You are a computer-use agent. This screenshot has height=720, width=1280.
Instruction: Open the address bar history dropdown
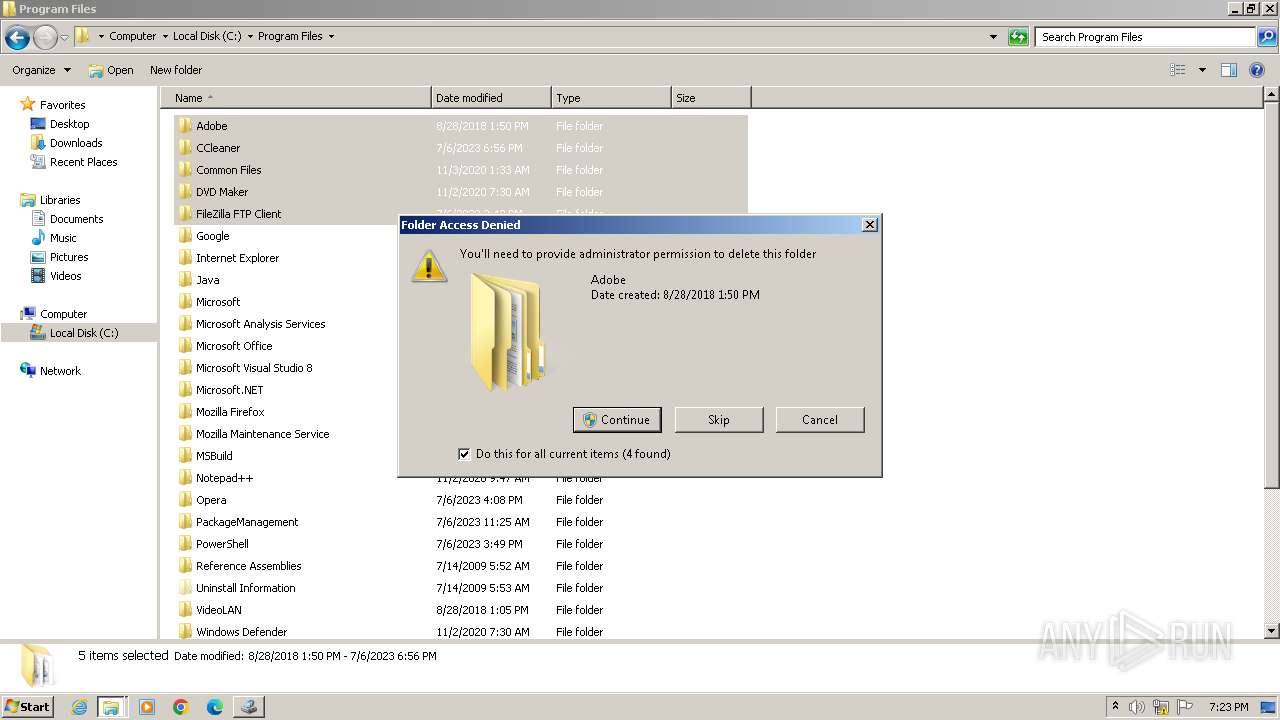993,37
